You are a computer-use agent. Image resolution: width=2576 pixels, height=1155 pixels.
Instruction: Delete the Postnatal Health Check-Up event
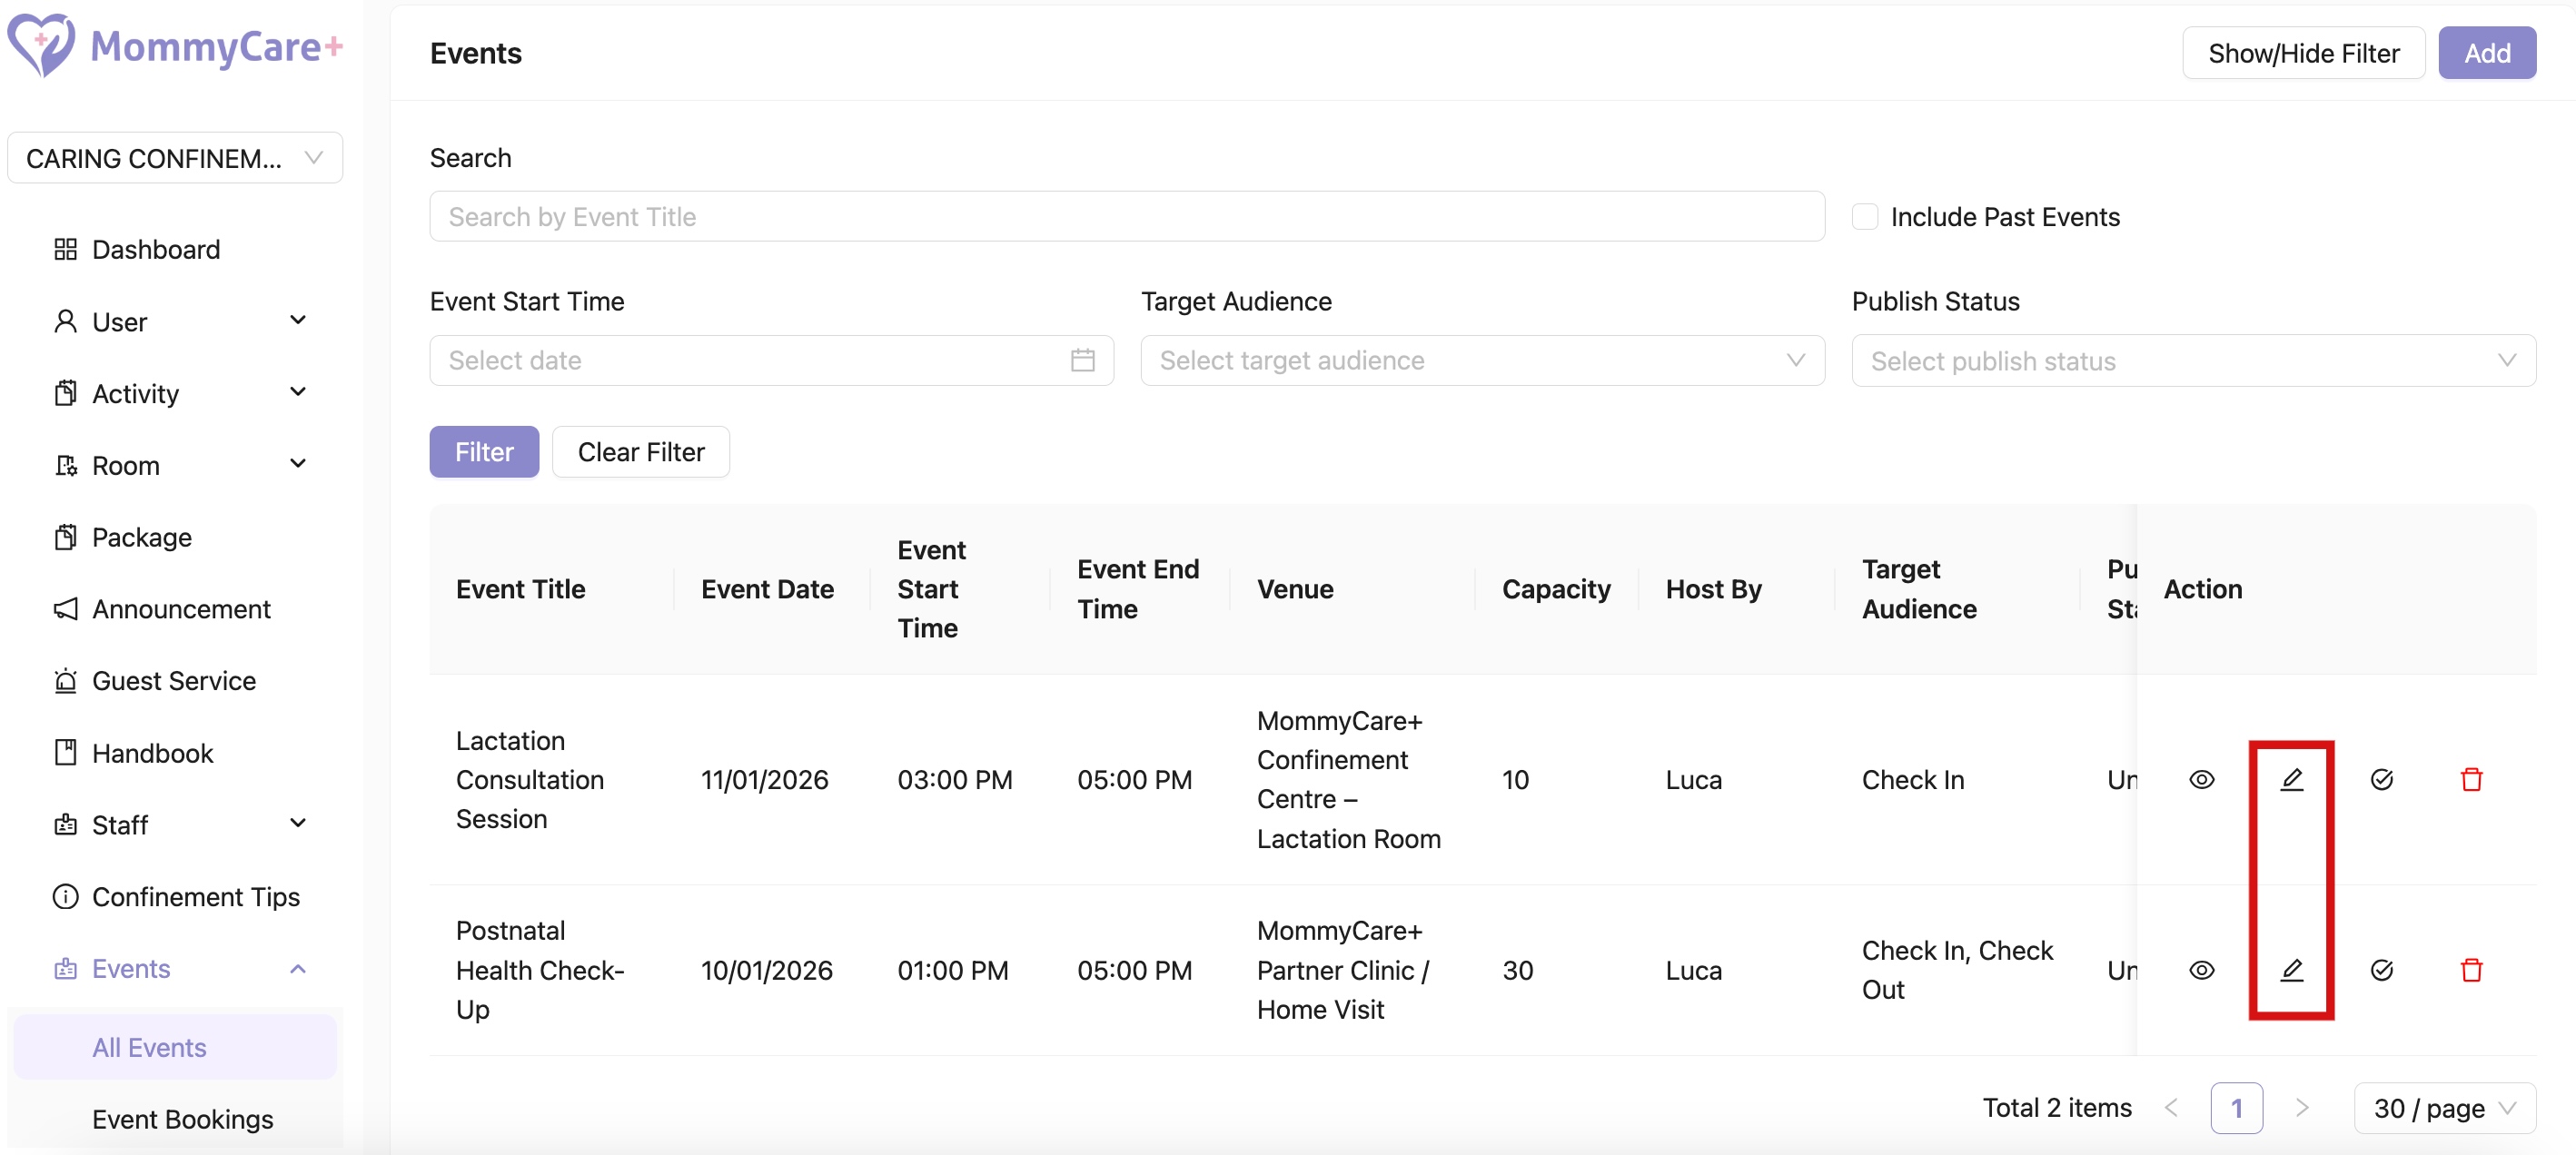(2471, 969)
